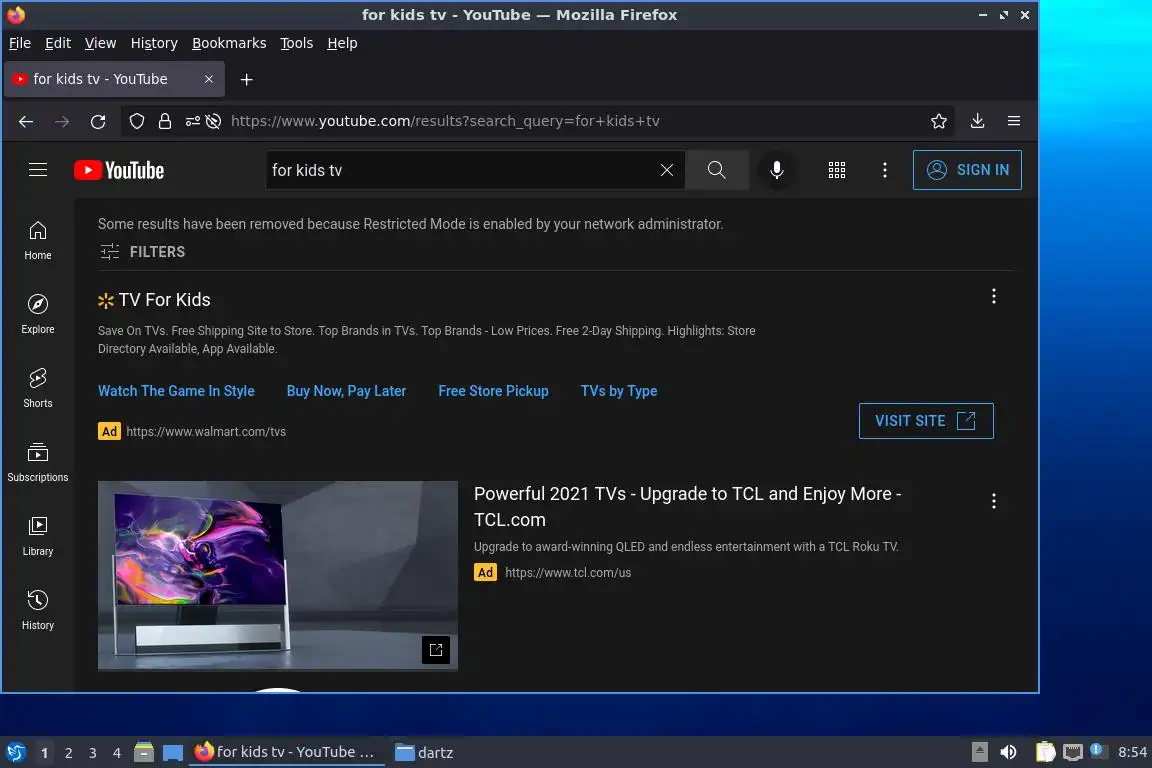Open the YouTube apps grid icon
The image size is (1152, 768).
[x=837, y=170]
